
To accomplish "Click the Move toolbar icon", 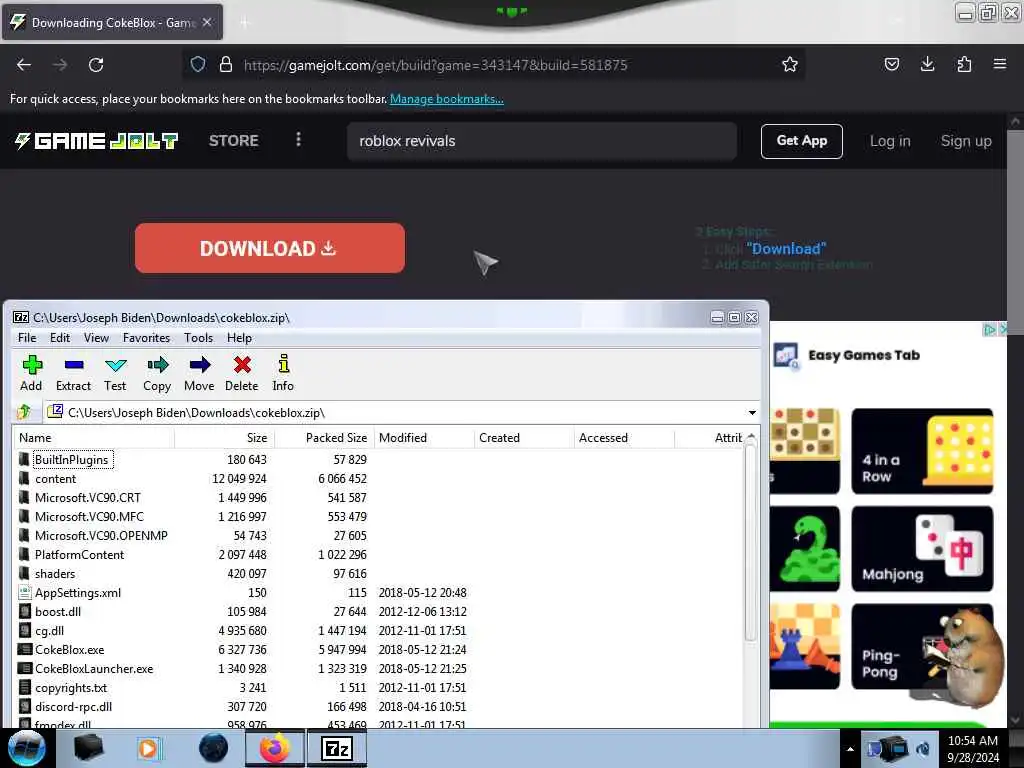I will pos(199,374).
